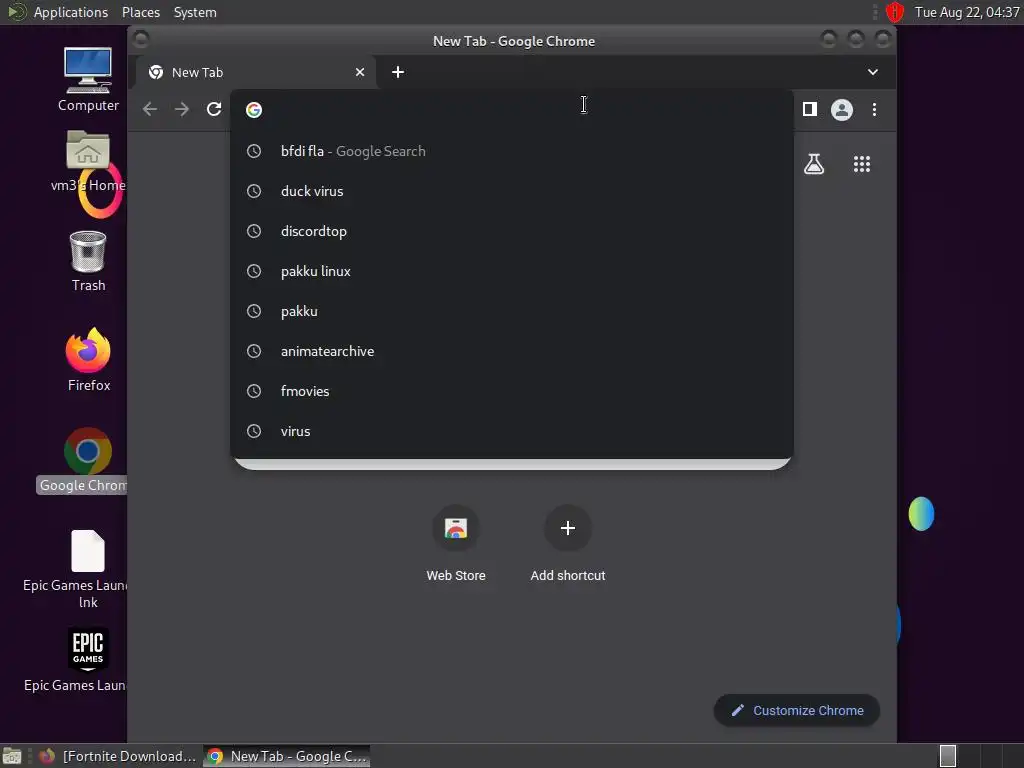The image size is (1024, 768).
Task: Select the 'fmovies' suggestion
Action: click(x=512, y=391)
